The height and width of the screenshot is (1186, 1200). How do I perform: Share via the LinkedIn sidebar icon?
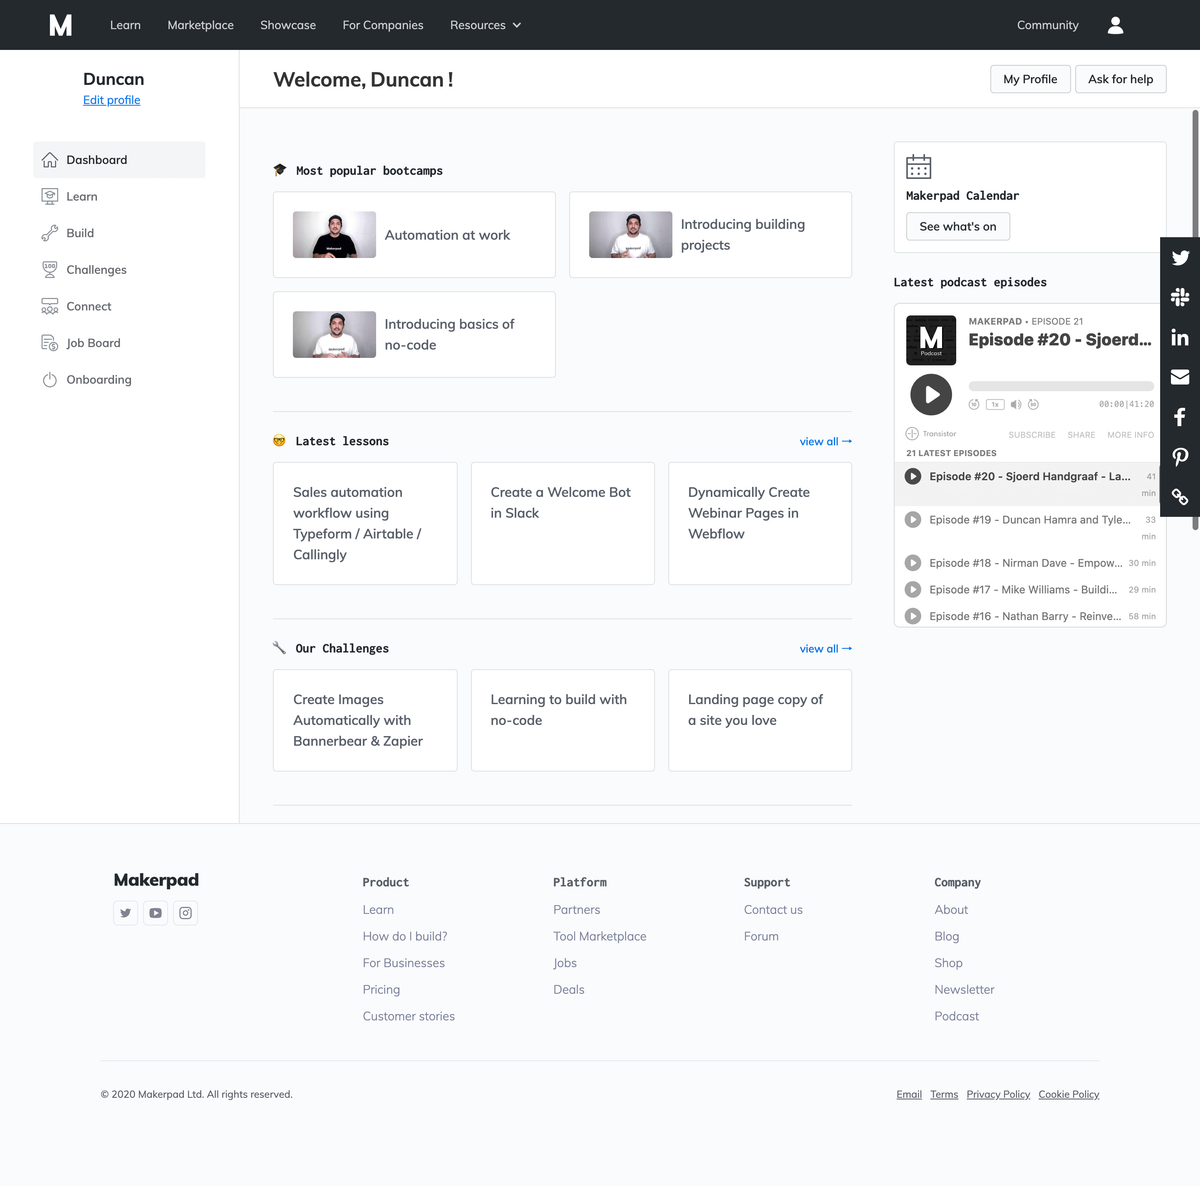coord(1180,337)
